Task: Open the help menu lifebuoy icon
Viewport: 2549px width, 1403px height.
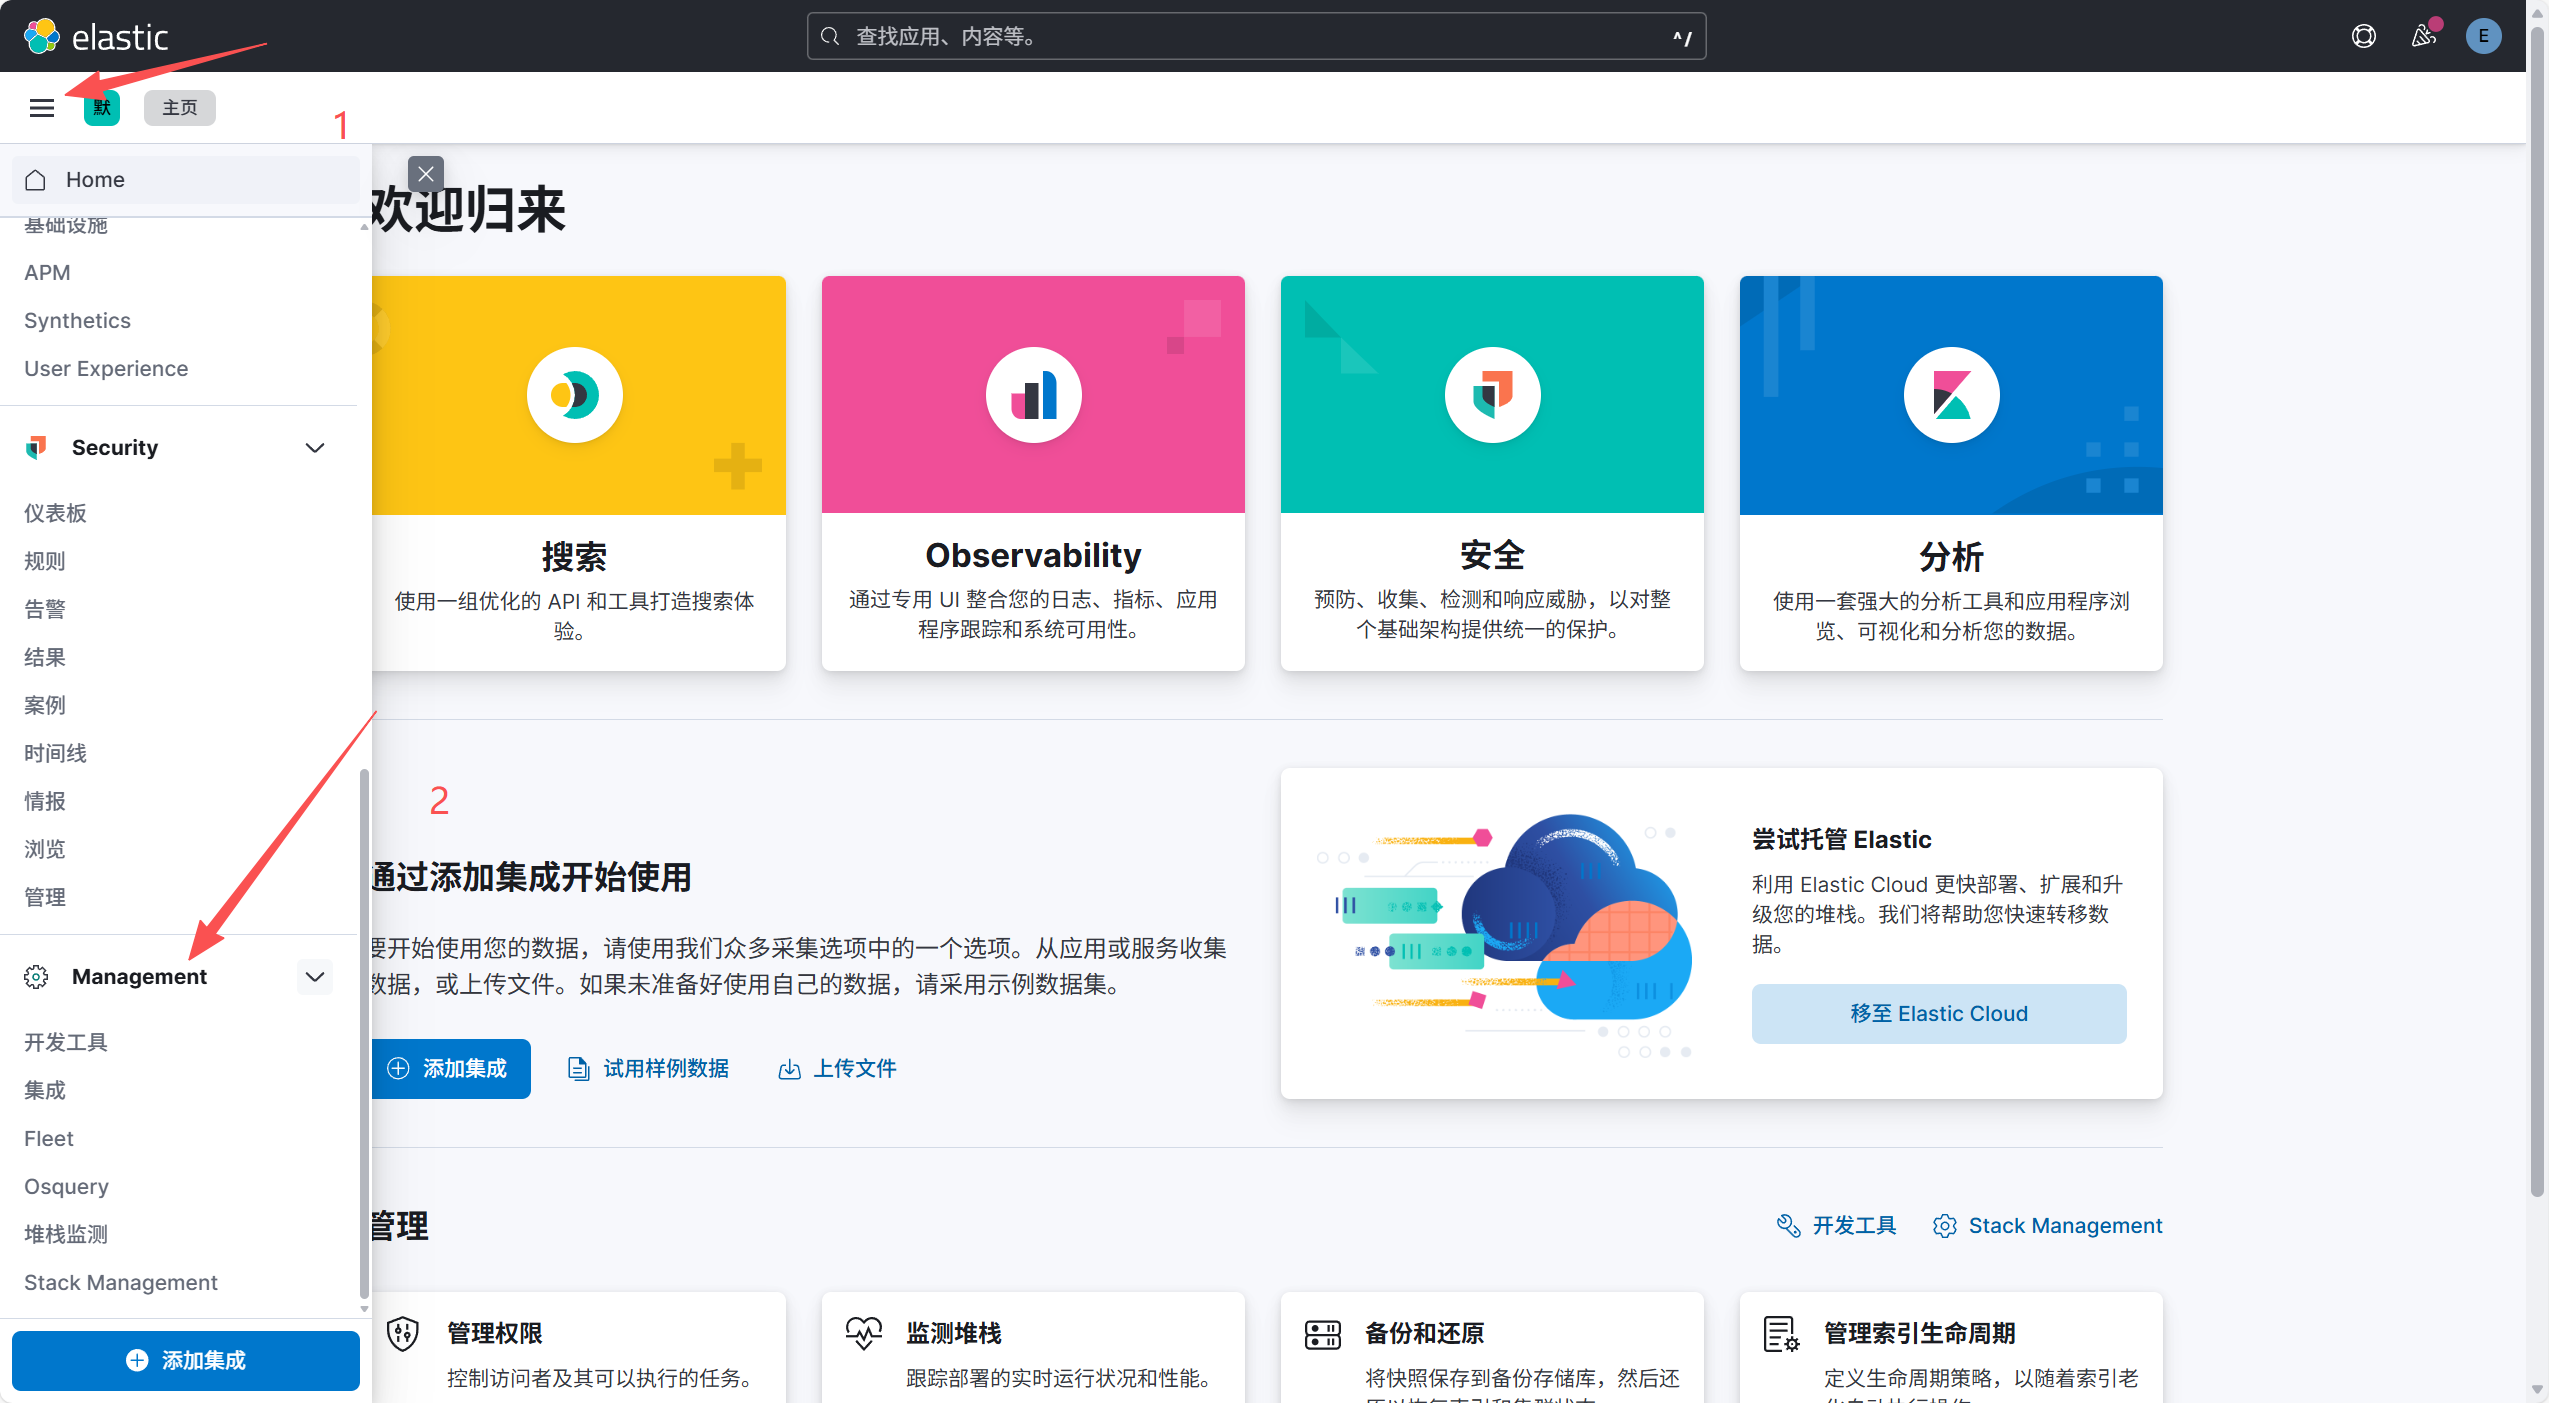Action: coord(2363,37)
